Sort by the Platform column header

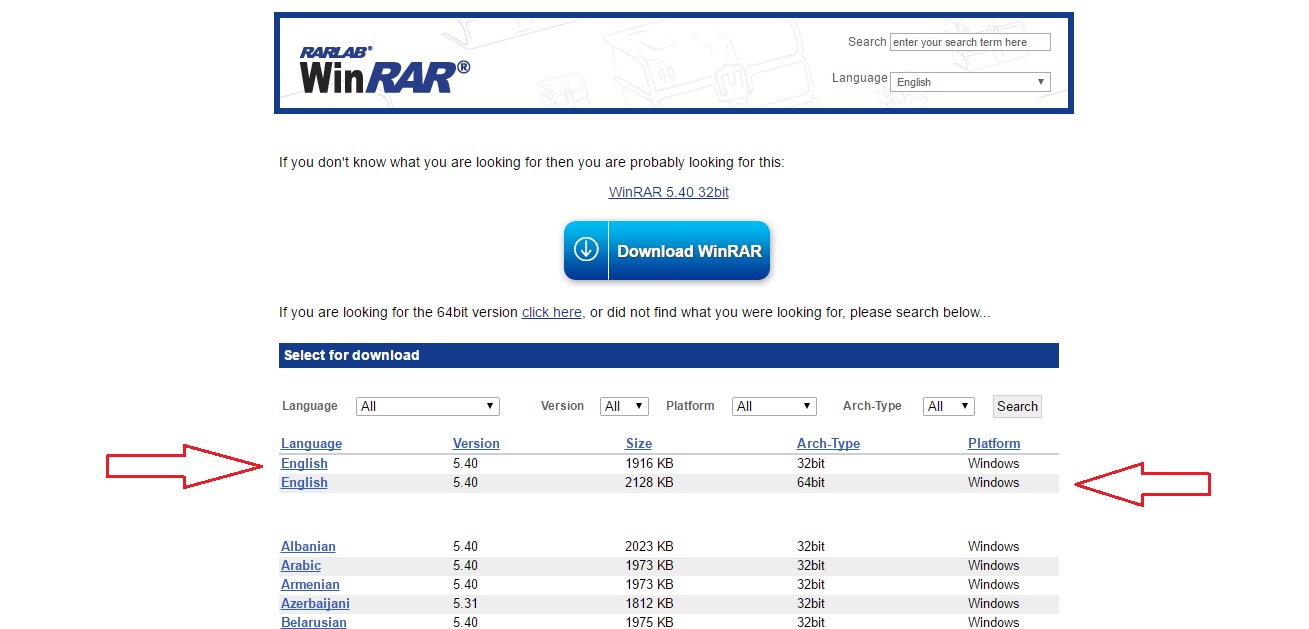coord(994,443)
